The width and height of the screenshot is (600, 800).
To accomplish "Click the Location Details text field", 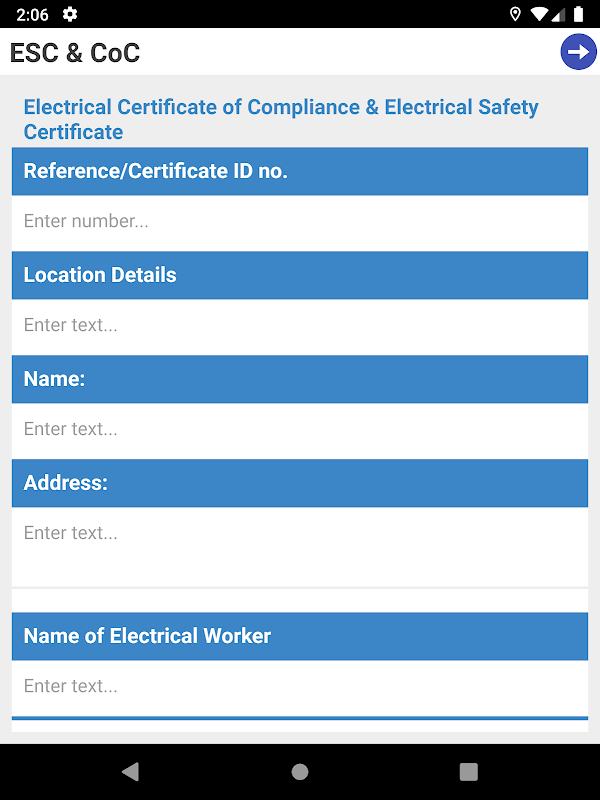I will (x=300, y=326).
